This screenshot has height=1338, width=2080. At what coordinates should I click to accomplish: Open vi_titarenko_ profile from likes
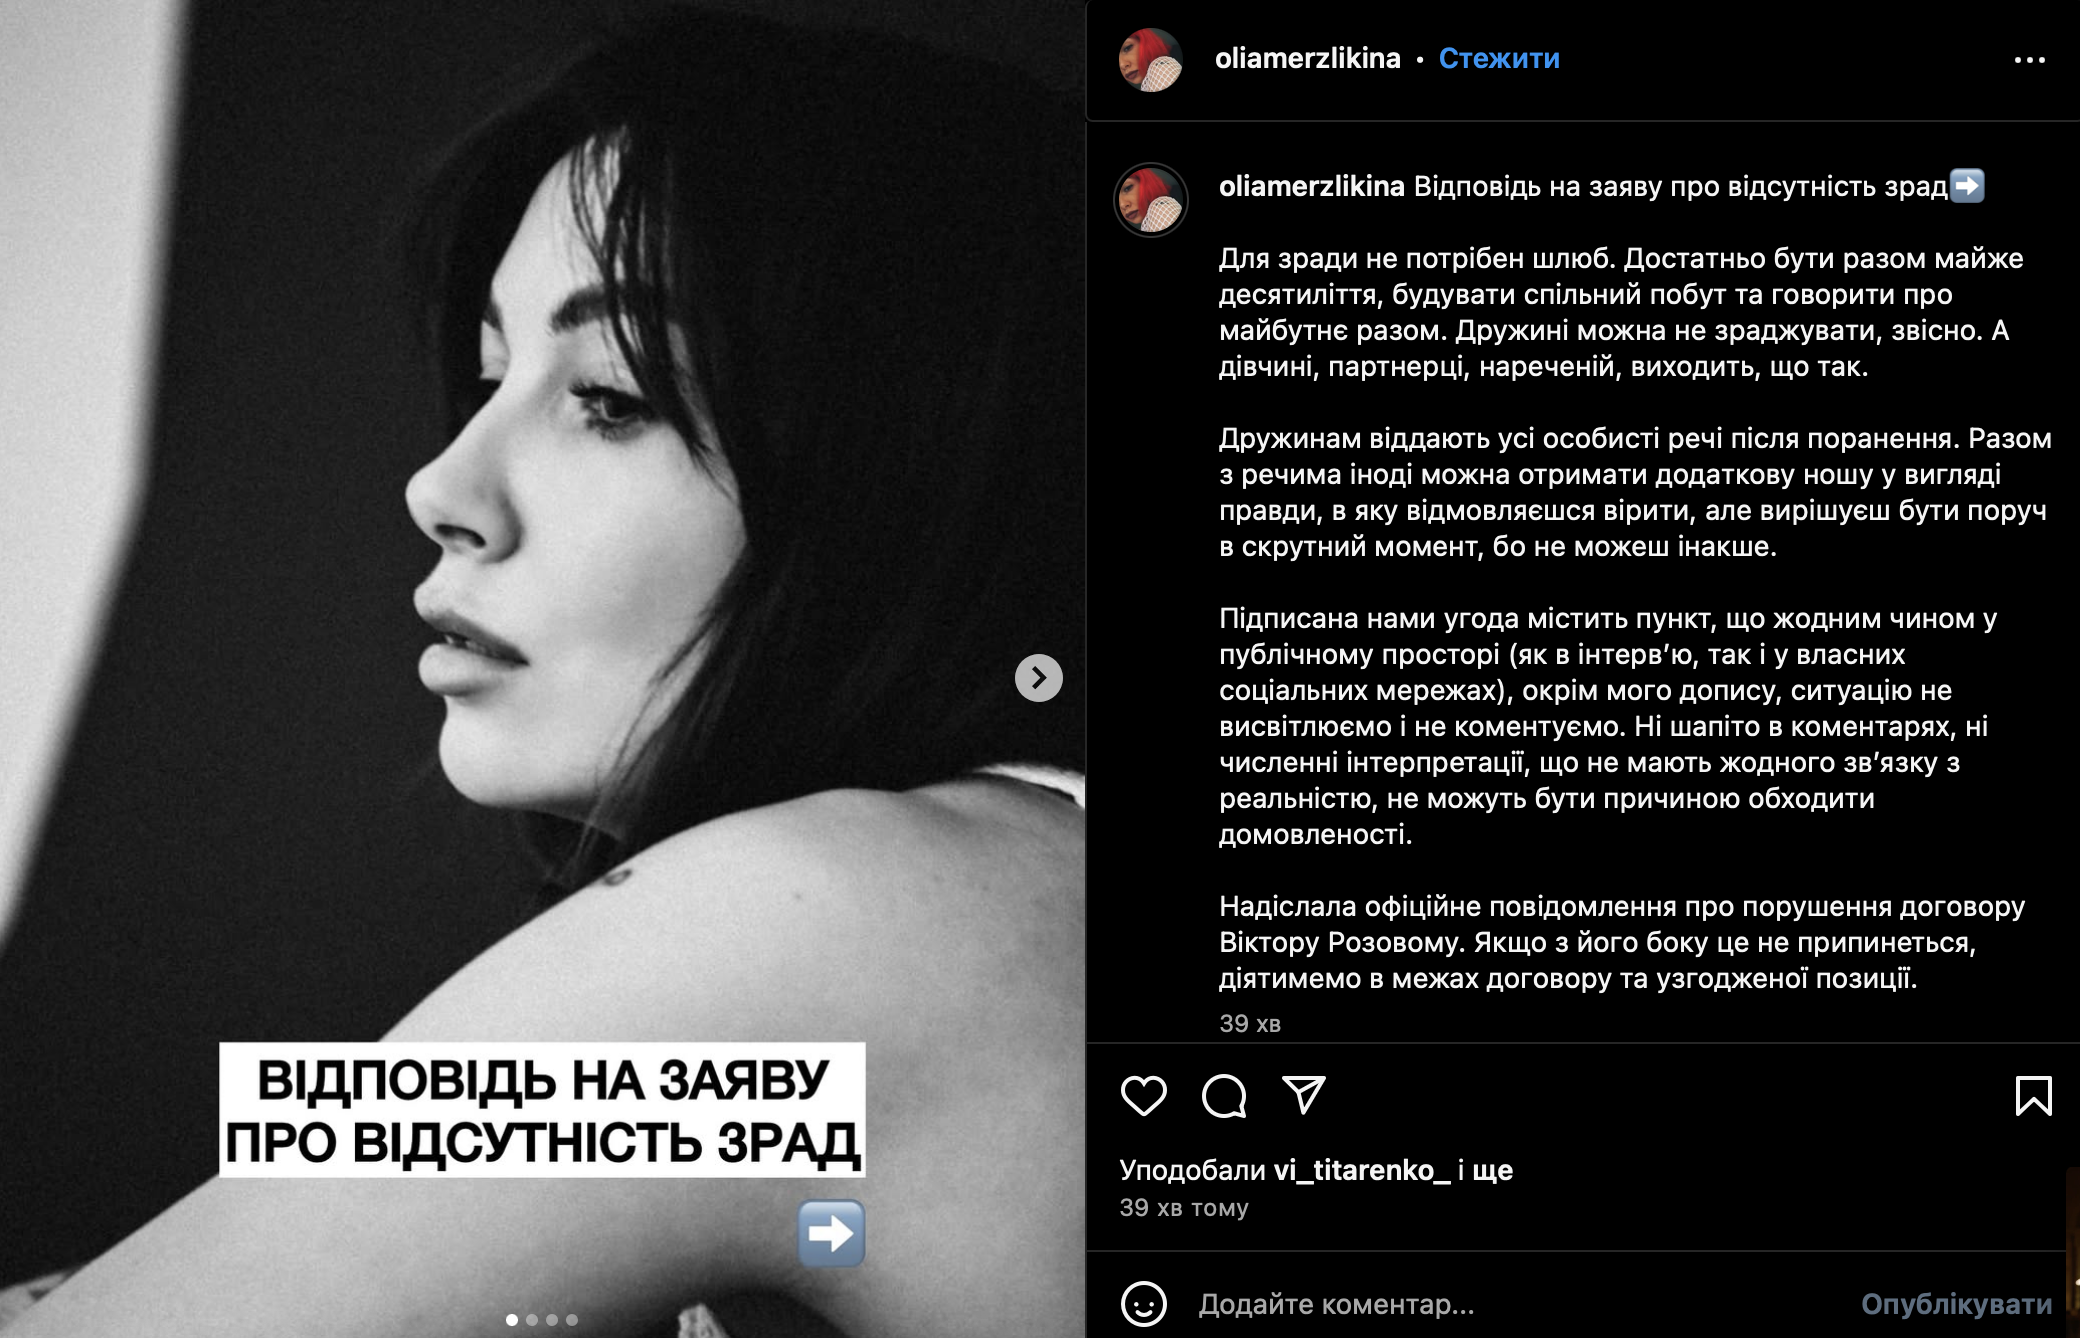tap(1362, 1170)
